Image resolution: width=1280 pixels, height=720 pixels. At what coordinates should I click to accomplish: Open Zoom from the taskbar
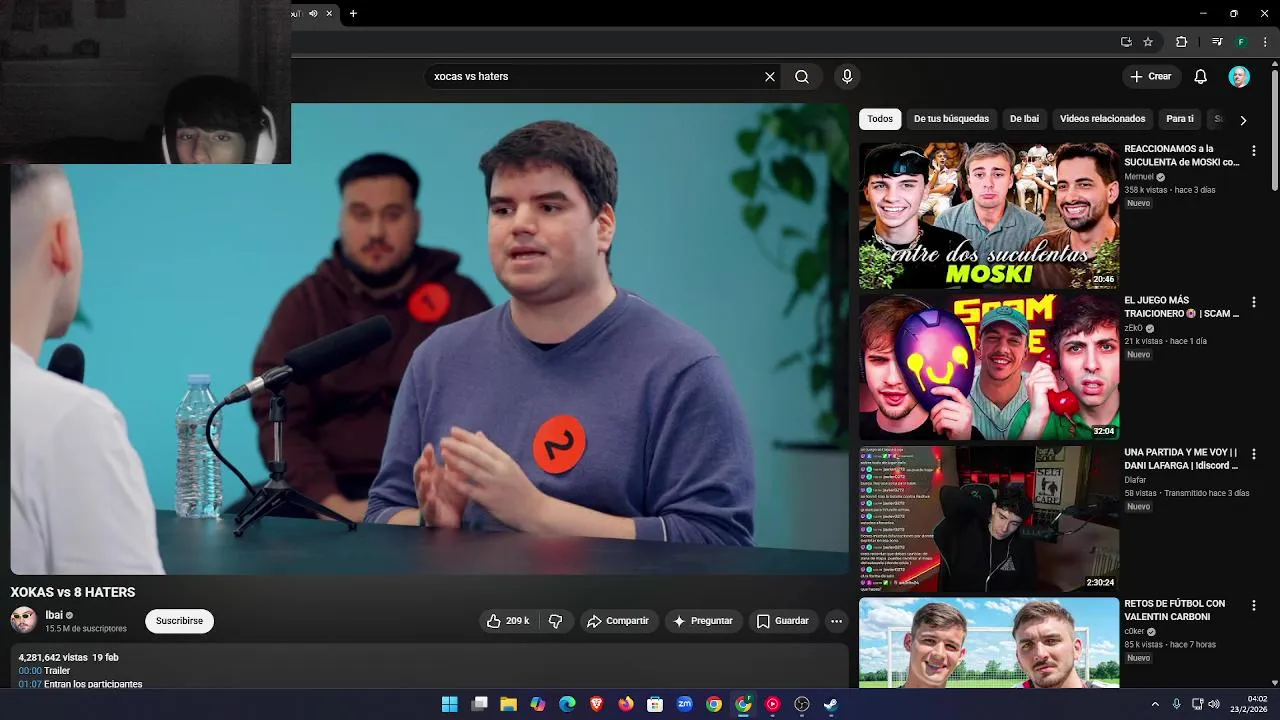pos(685,704)
